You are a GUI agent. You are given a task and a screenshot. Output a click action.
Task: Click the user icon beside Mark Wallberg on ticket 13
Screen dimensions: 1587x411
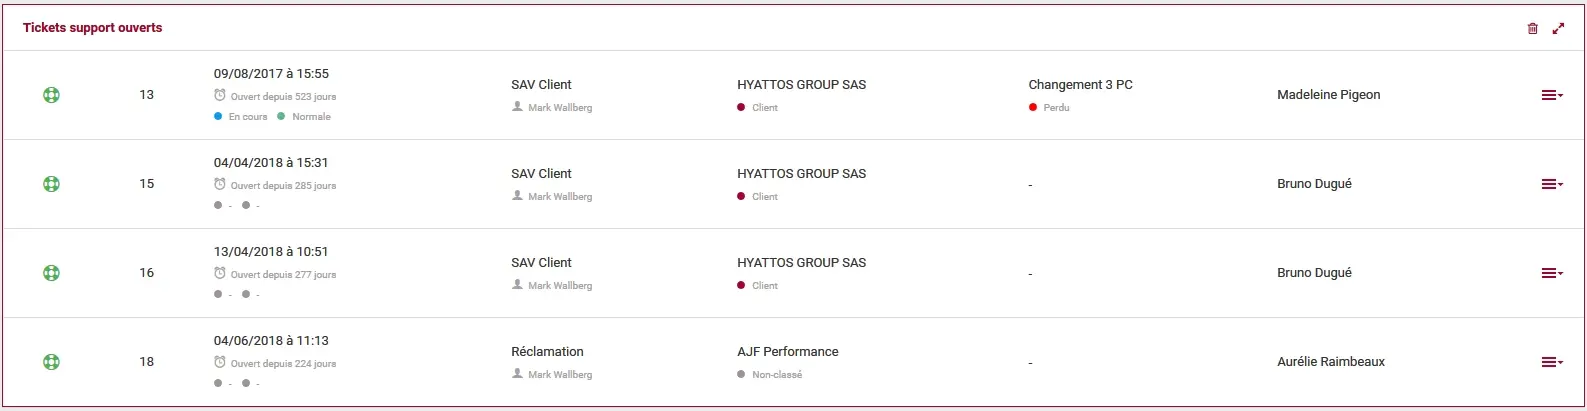[517, 107]
